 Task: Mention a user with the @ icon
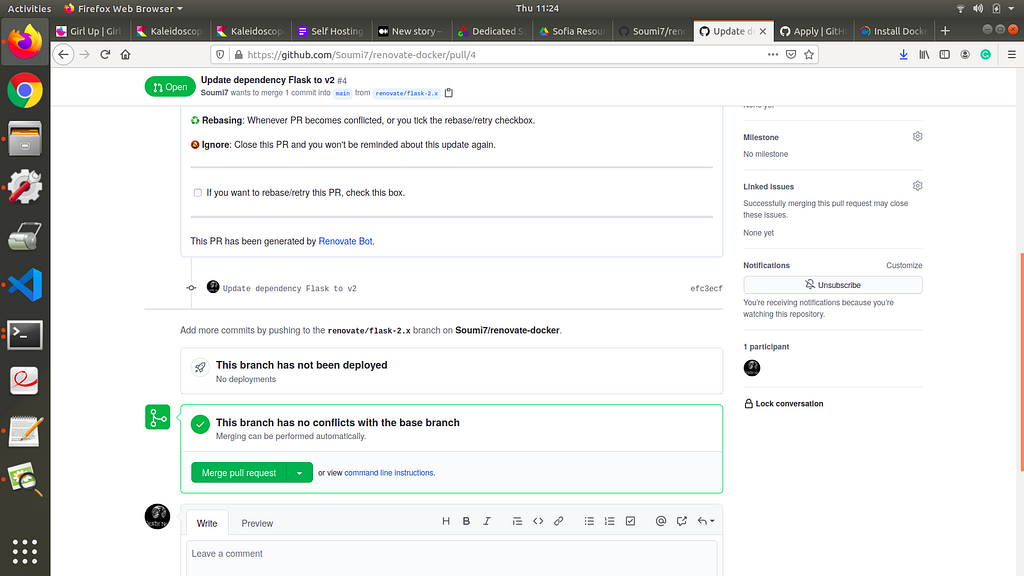661,521
